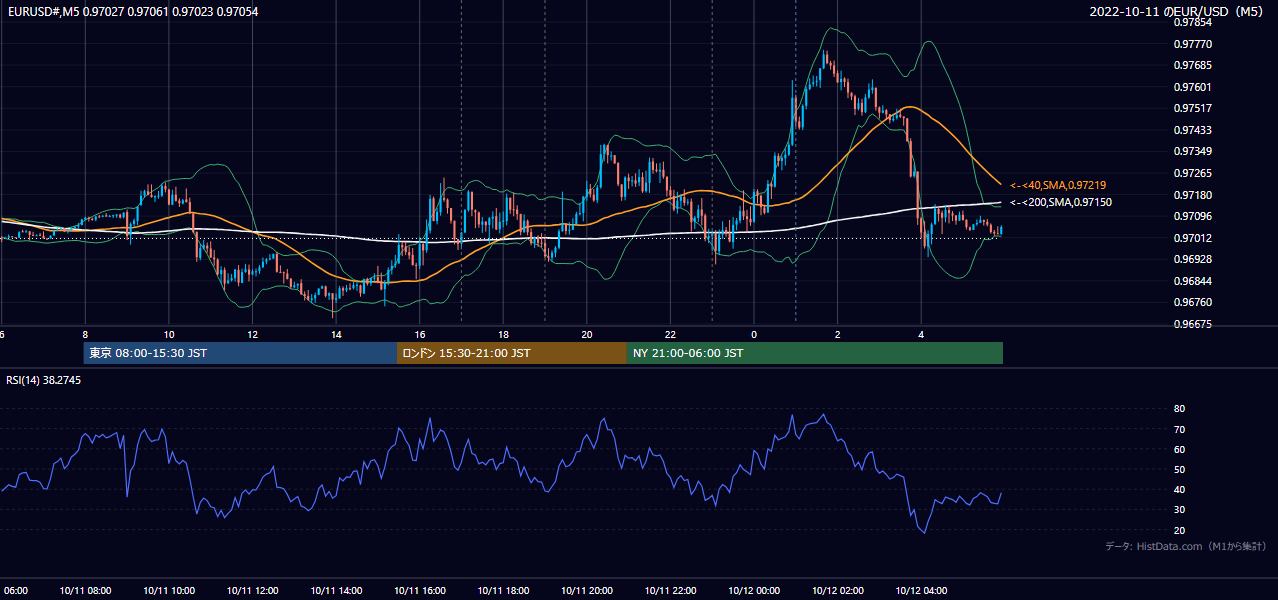Click hour label 14 under price chart

pos(336,335)
